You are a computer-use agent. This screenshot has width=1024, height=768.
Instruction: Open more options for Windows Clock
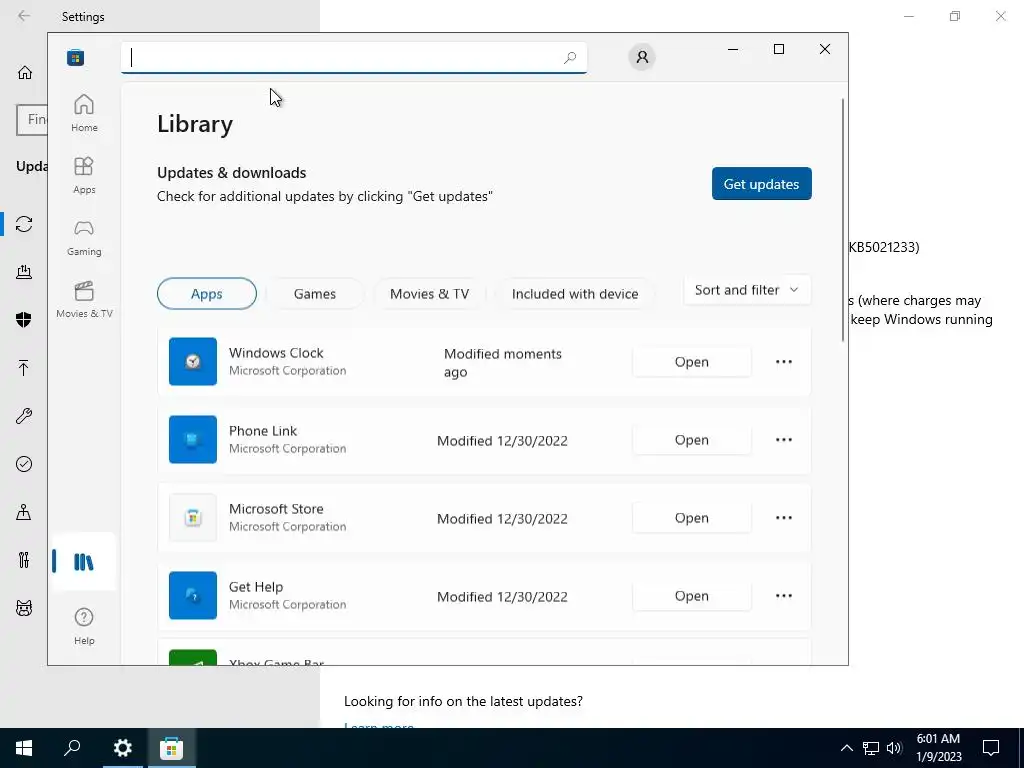(784, 362)
